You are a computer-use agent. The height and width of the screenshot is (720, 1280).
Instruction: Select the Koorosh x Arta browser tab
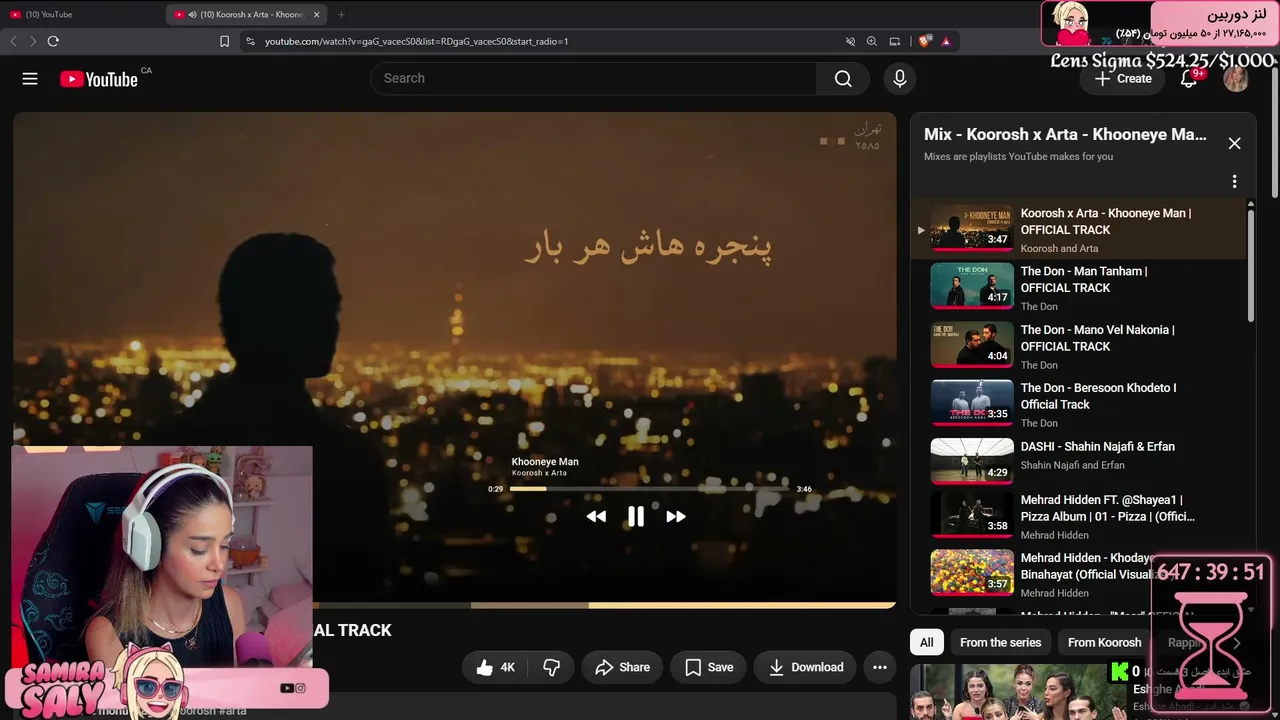(x=249, y=14)
